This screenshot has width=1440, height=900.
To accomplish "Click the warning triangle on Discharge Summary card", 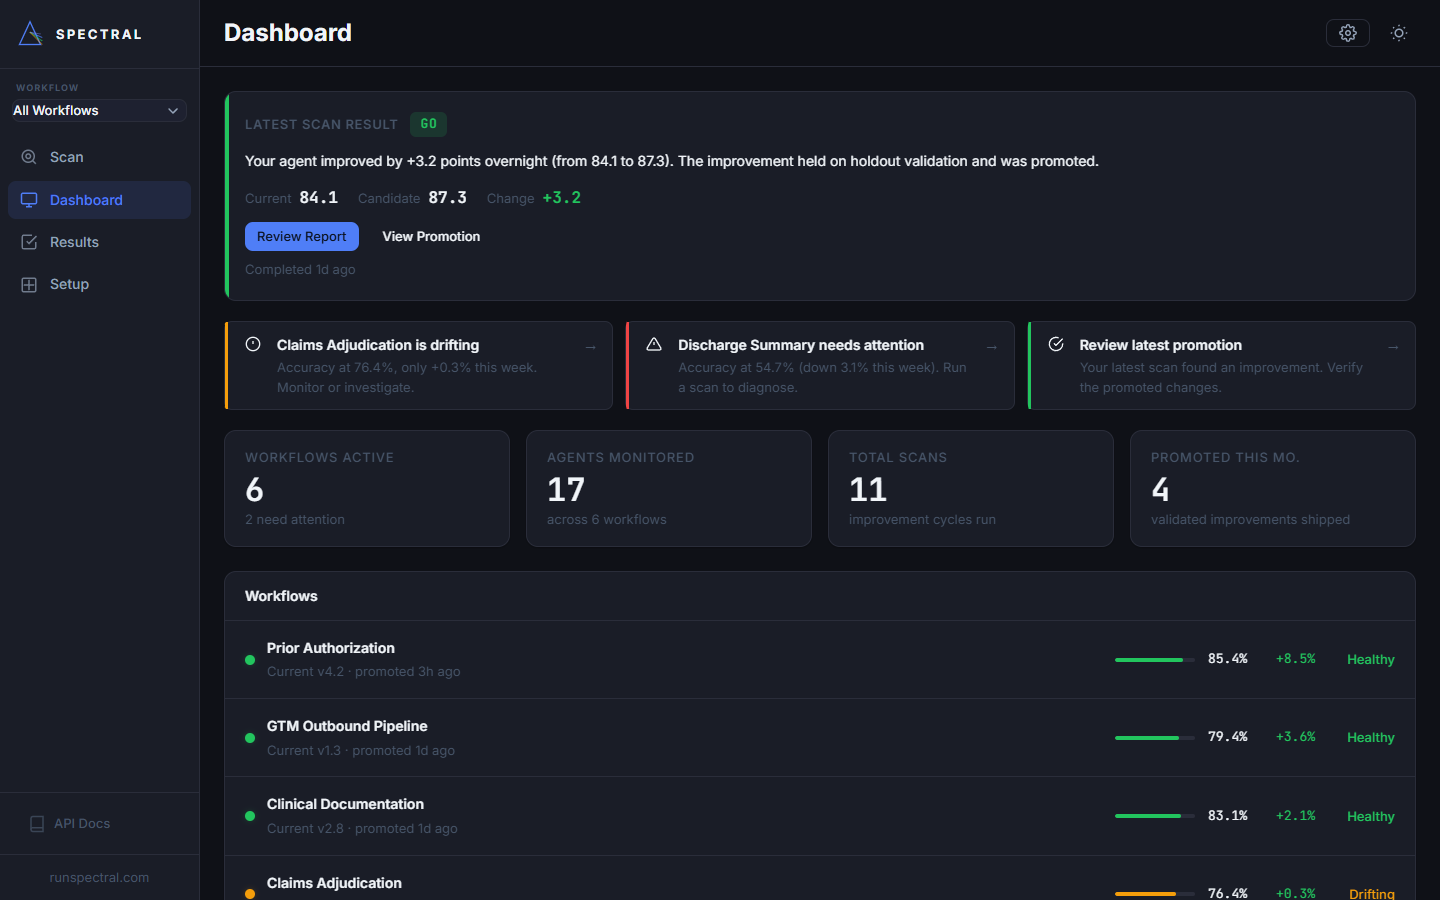I will pos(654,343).
